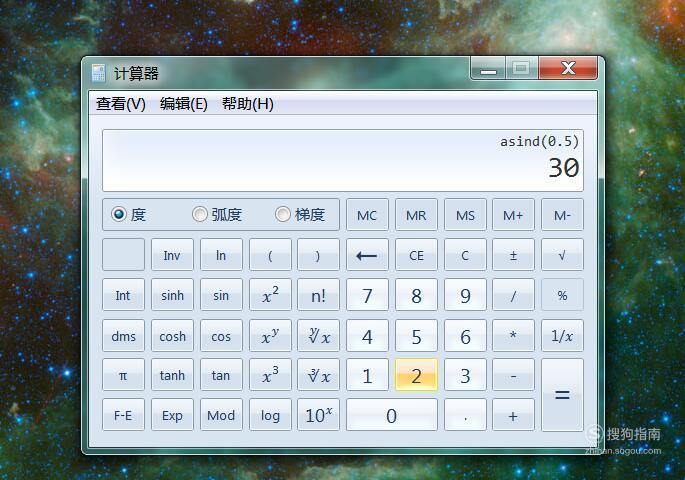
Task: Click the n! factorial button
Action: (x=318, y=295)
